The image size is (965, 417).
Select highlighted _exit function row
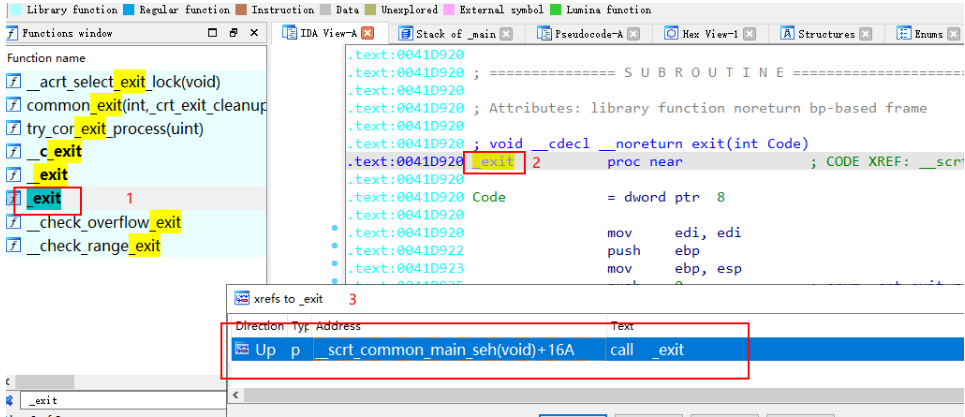point(136,199)
